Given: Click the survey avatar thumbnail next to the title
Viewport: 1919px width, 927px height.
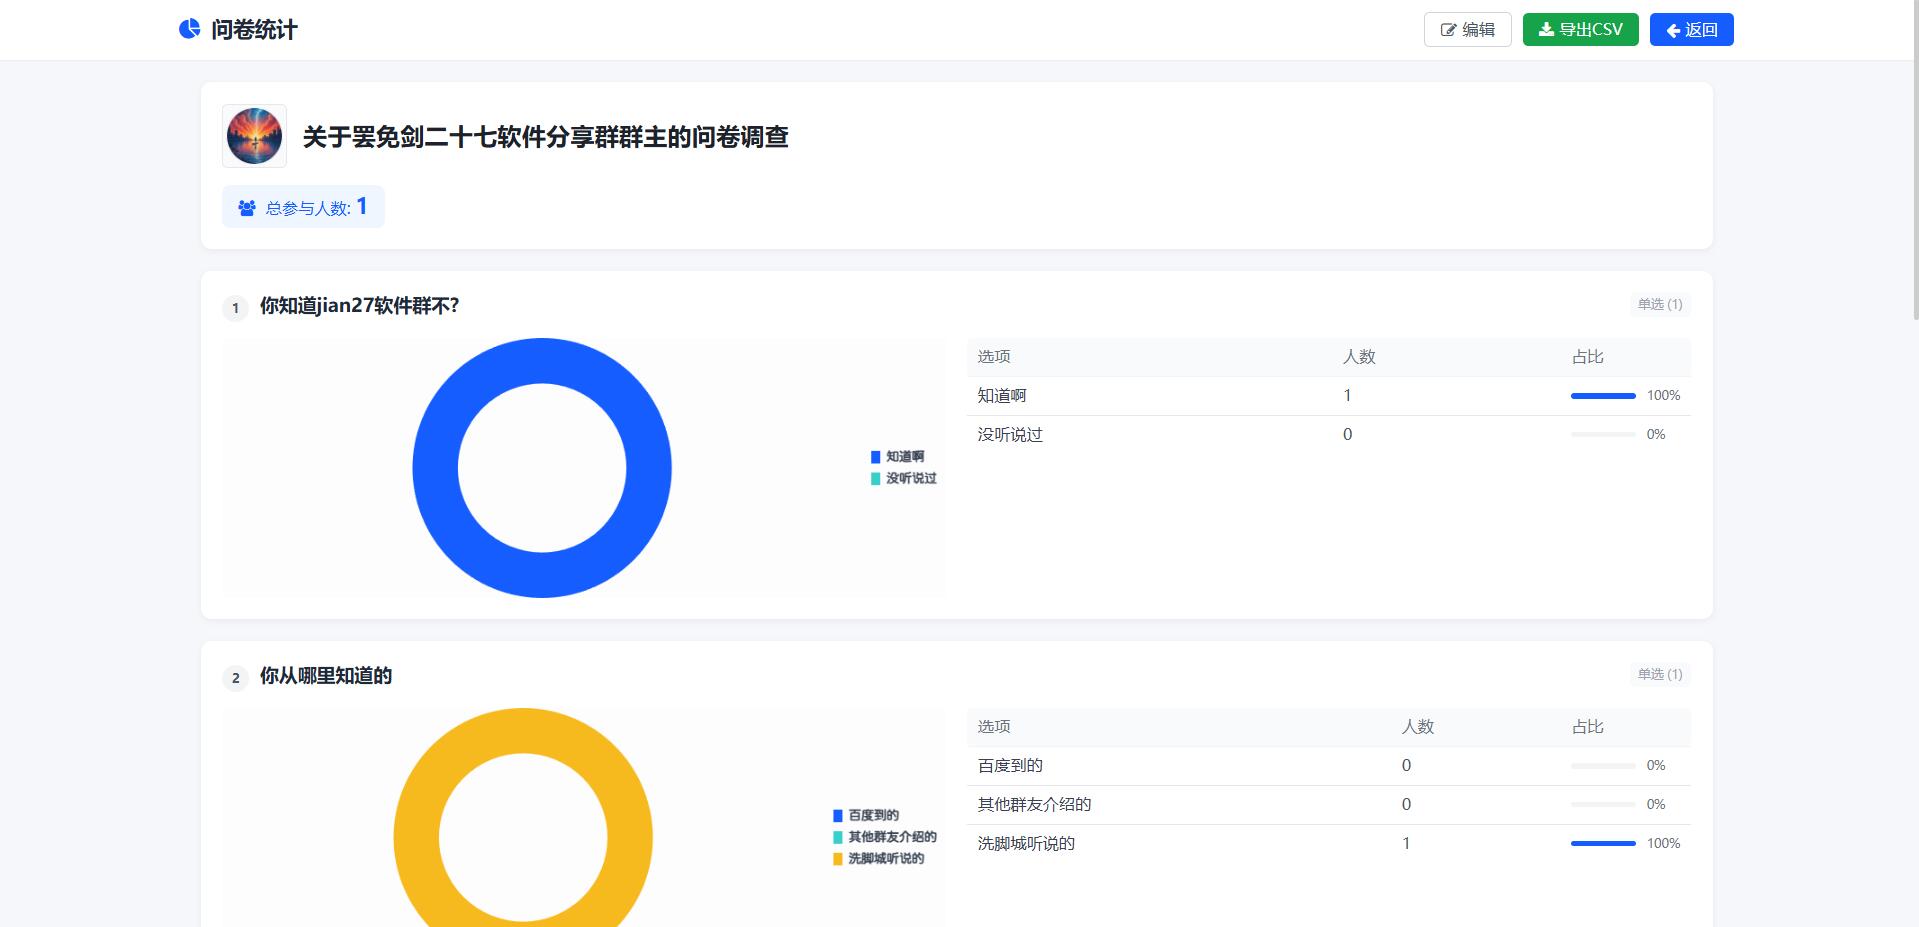Looking at the screenshot, I should click(x=254, y=137).
